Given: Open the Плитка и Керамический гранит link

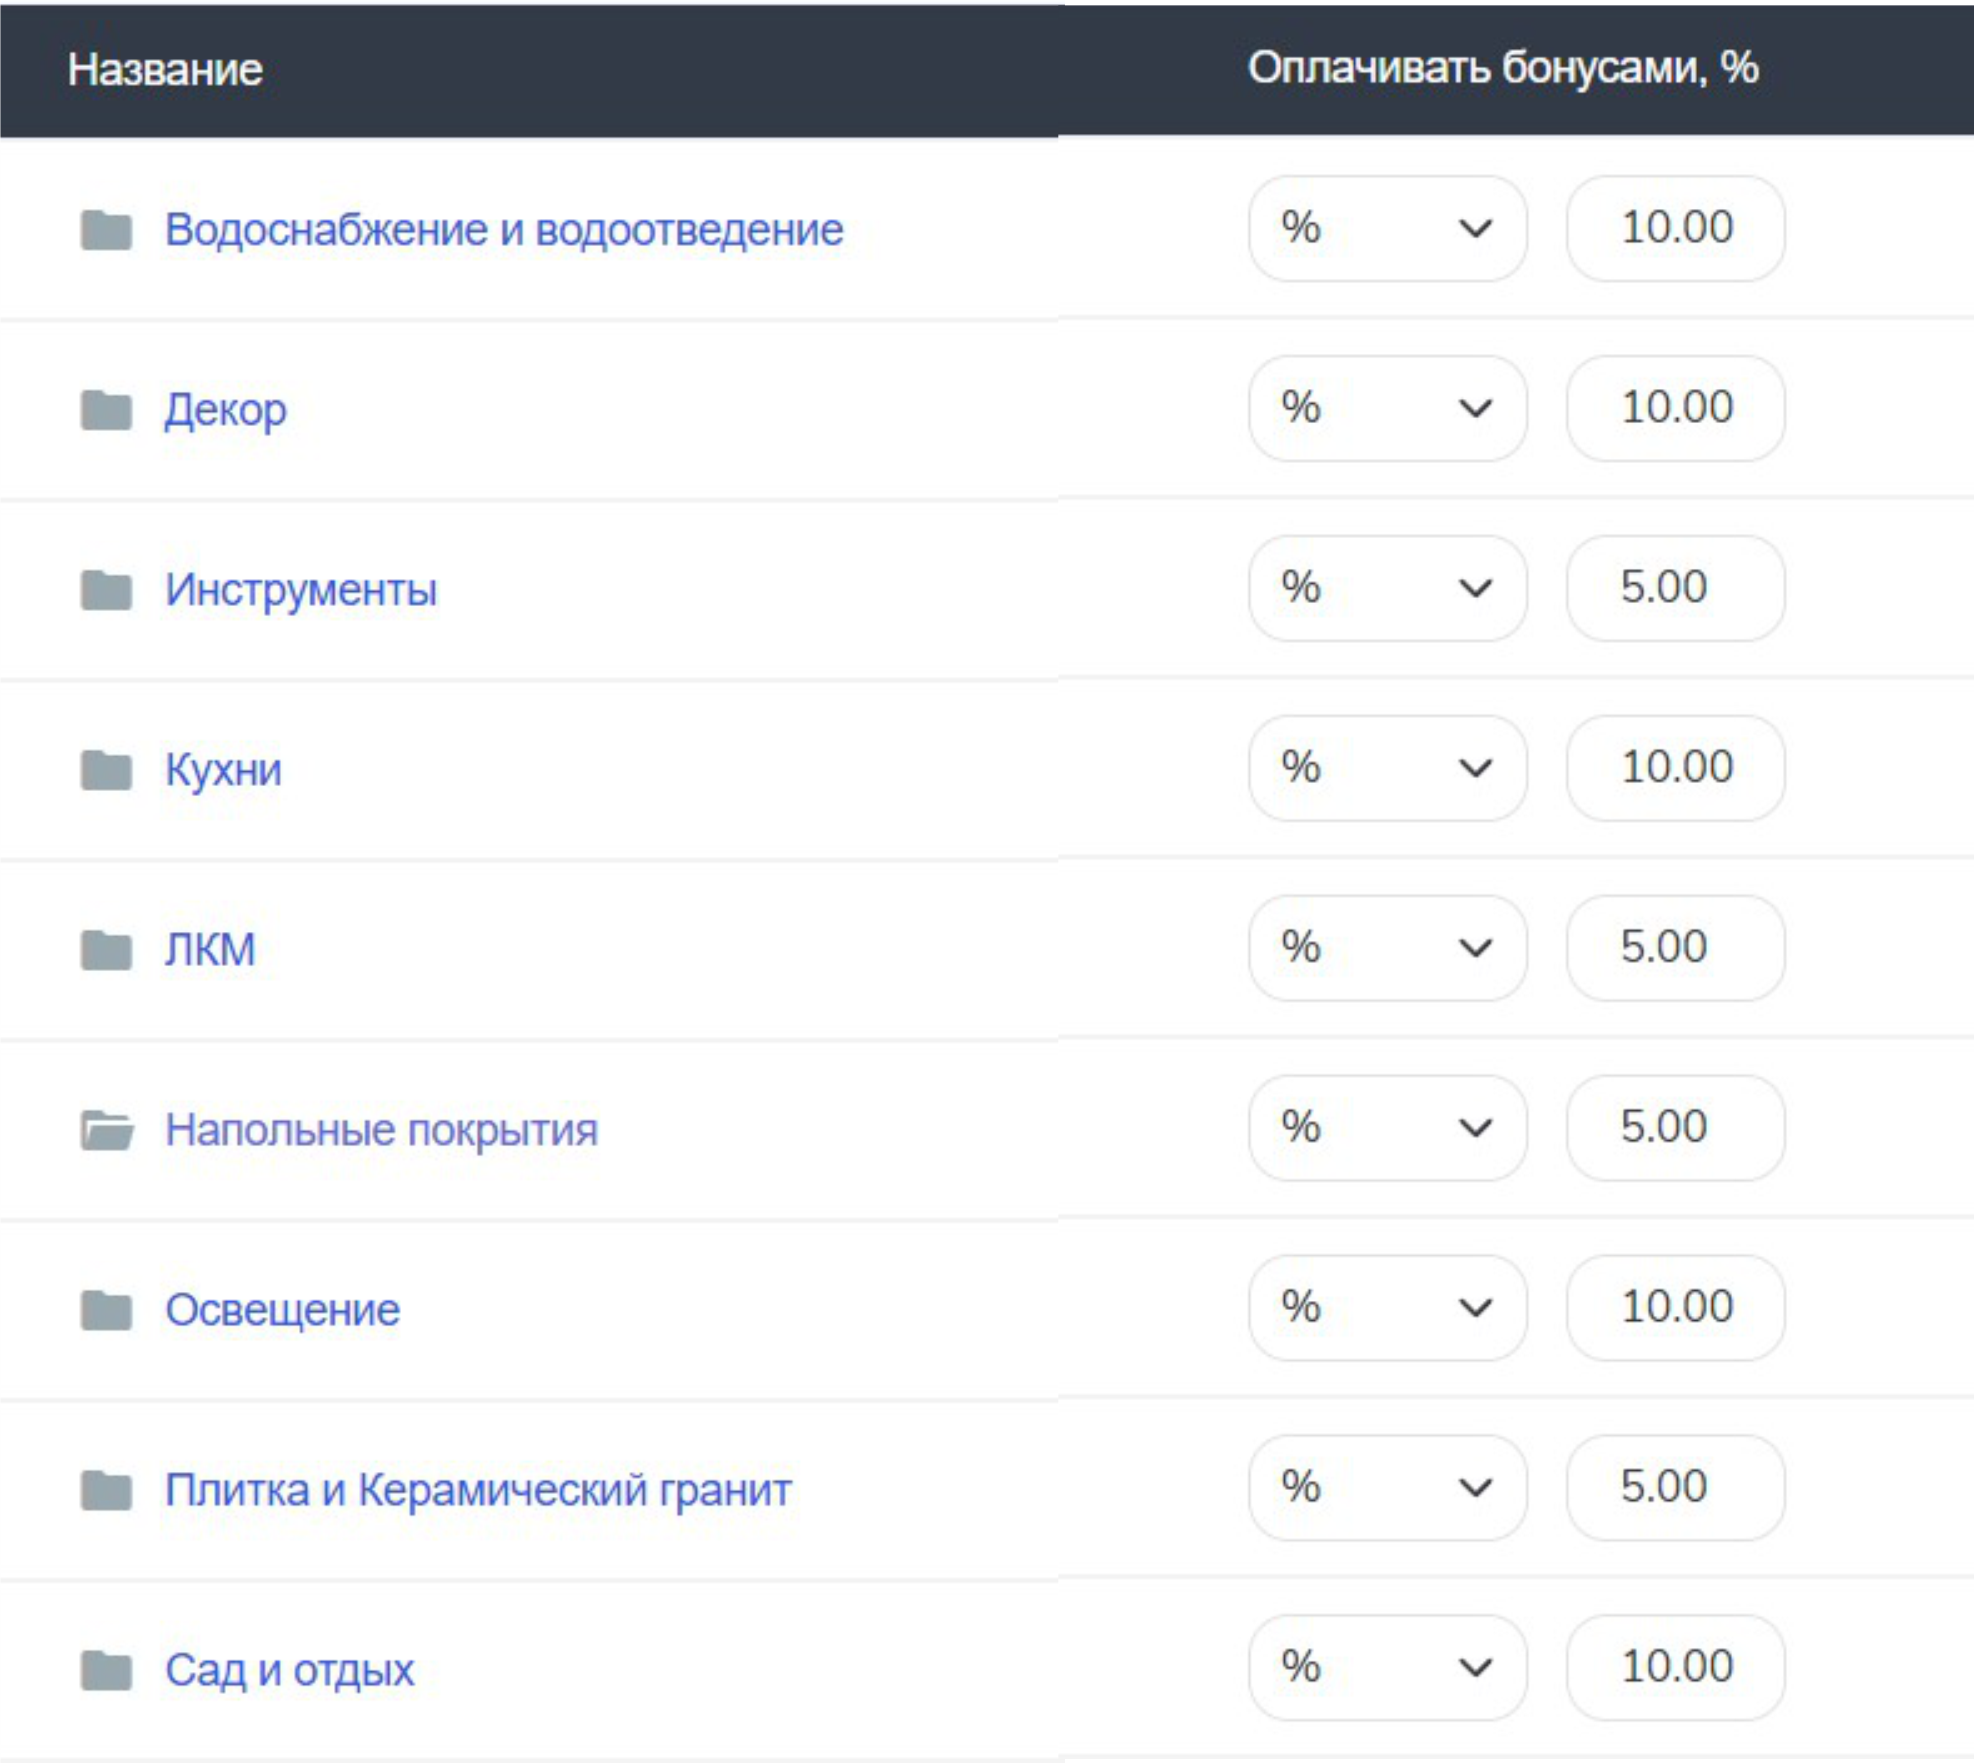Looking at the screenshot, I should tap(478, 1490).
